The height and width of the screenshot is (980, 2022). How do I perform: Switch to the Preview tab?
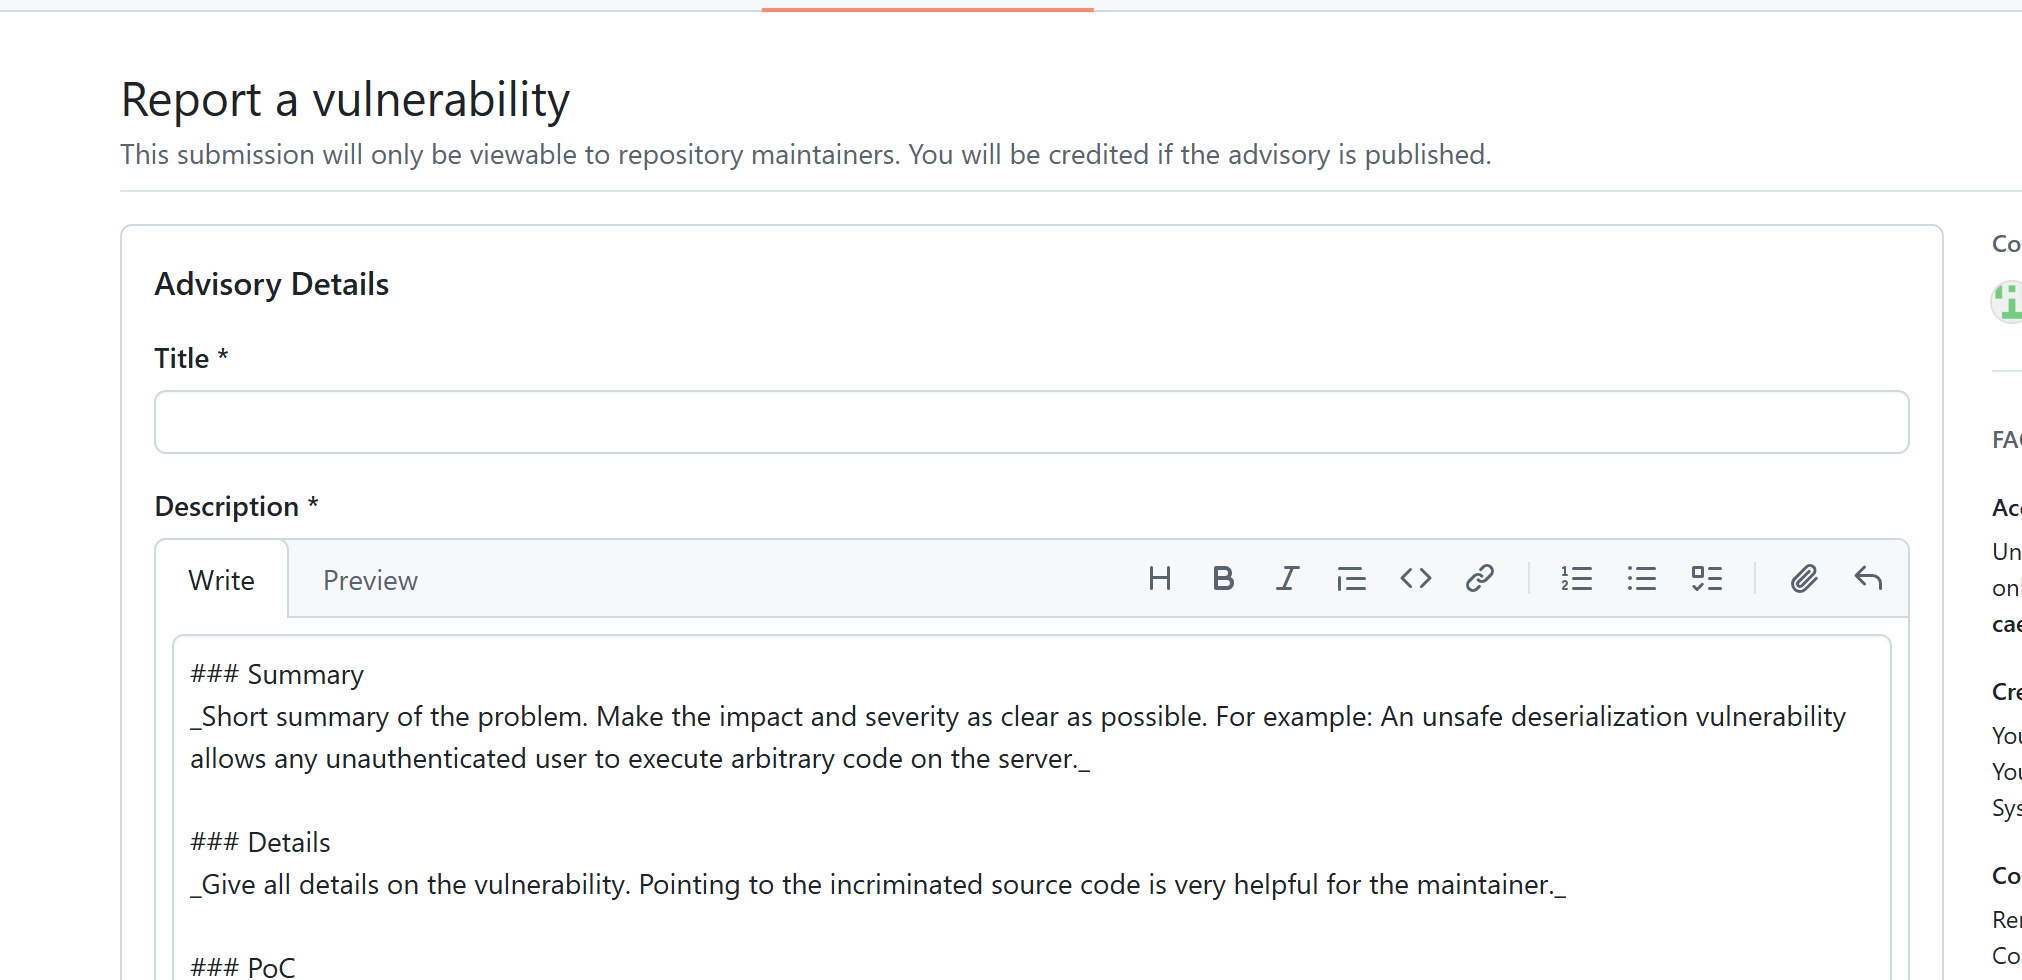click(x=370, y=581)
